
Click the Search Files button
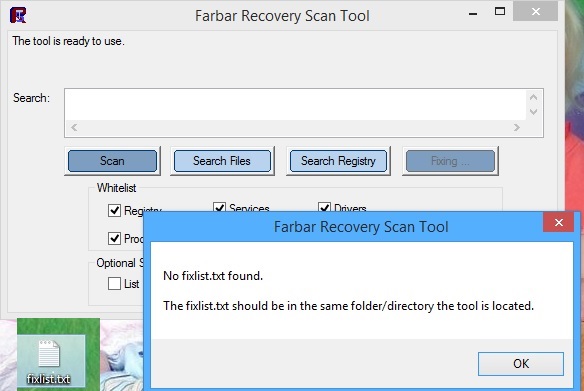click(222, 161)
